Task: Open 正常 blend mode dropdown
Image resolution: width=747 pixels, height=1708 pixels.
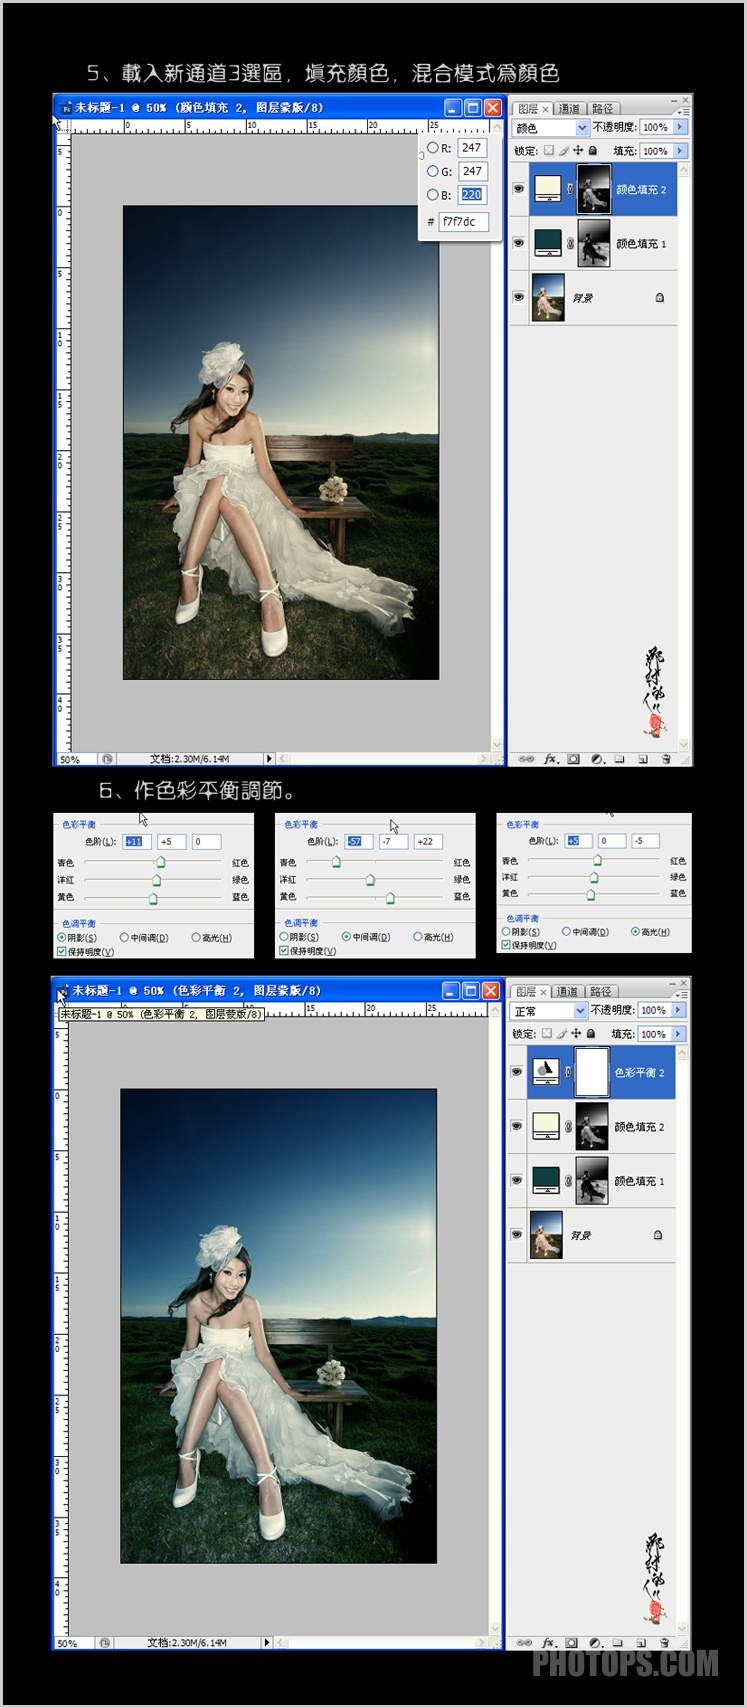Action: (580, 1011)
